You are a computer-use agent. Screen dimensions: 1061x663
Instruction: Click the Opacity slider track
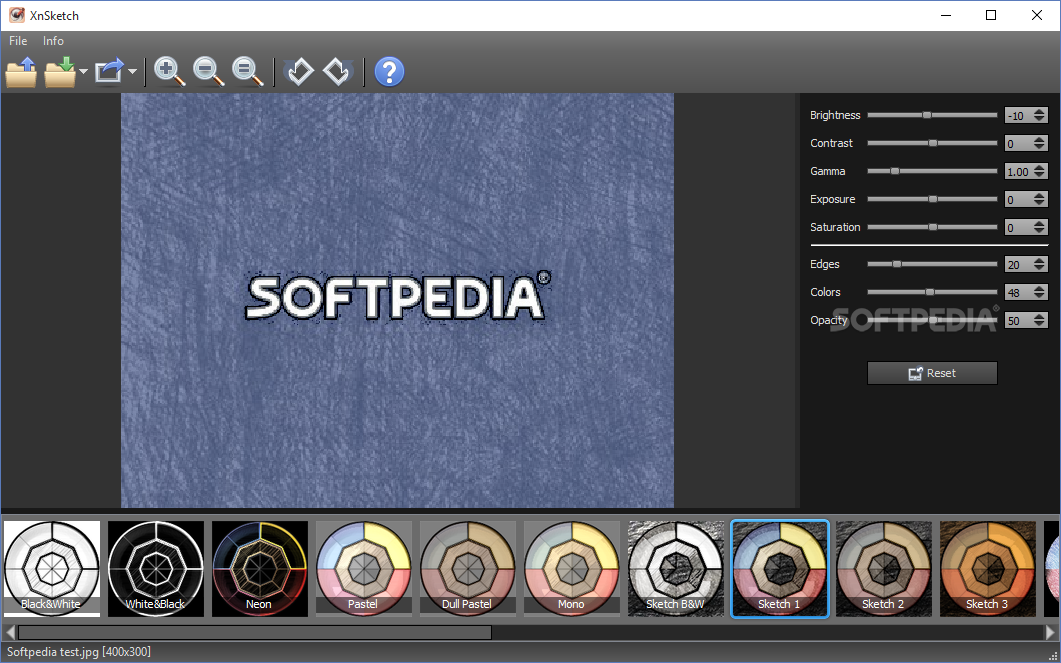tap(932, 320)
